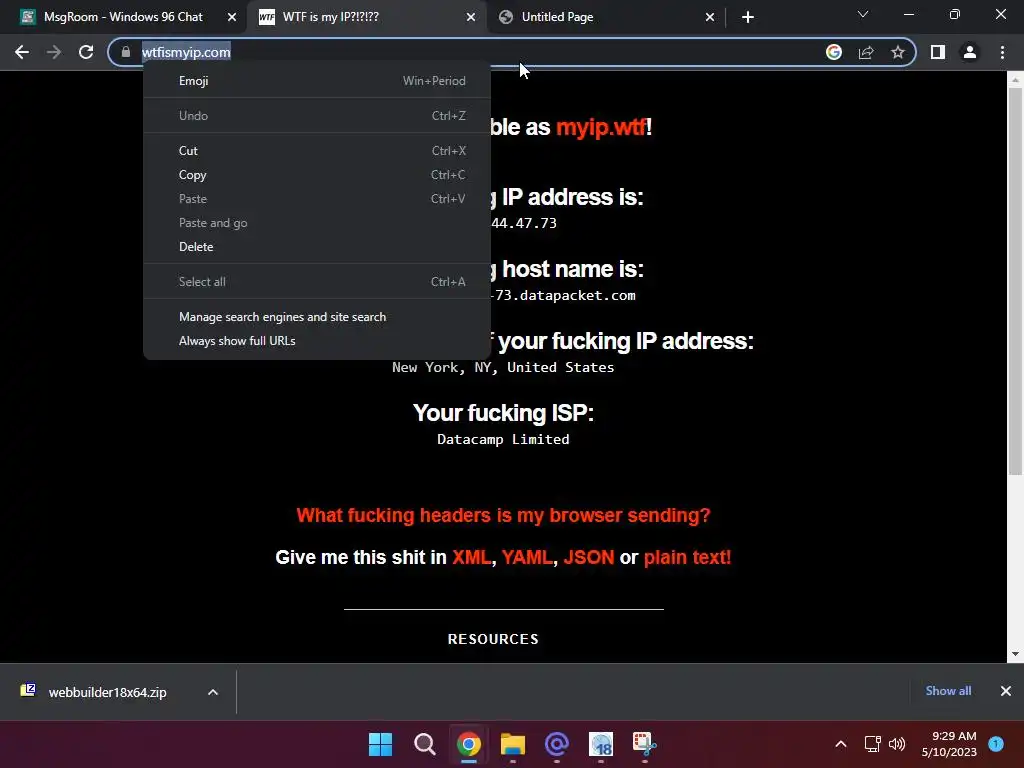Open a new tab
The width and height of the screenshot is (1024, 768).
[x=748, y=17]
